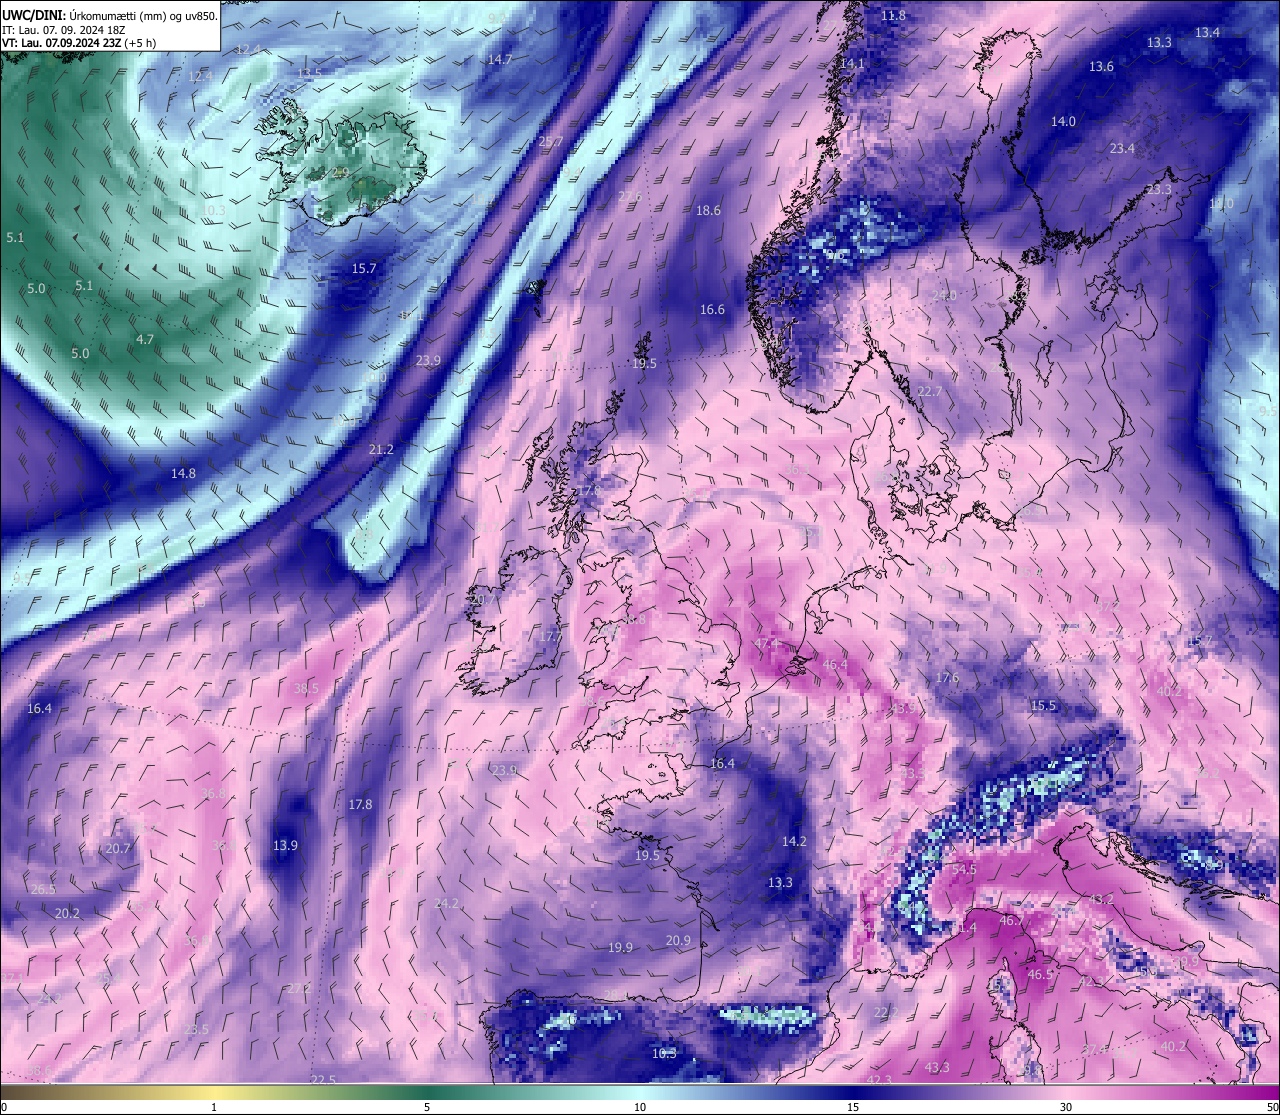The height and width of the screenshot is (1115, 1280).
Task: Select the 14.1 value over Norway
Action: [x=852, y=64]
